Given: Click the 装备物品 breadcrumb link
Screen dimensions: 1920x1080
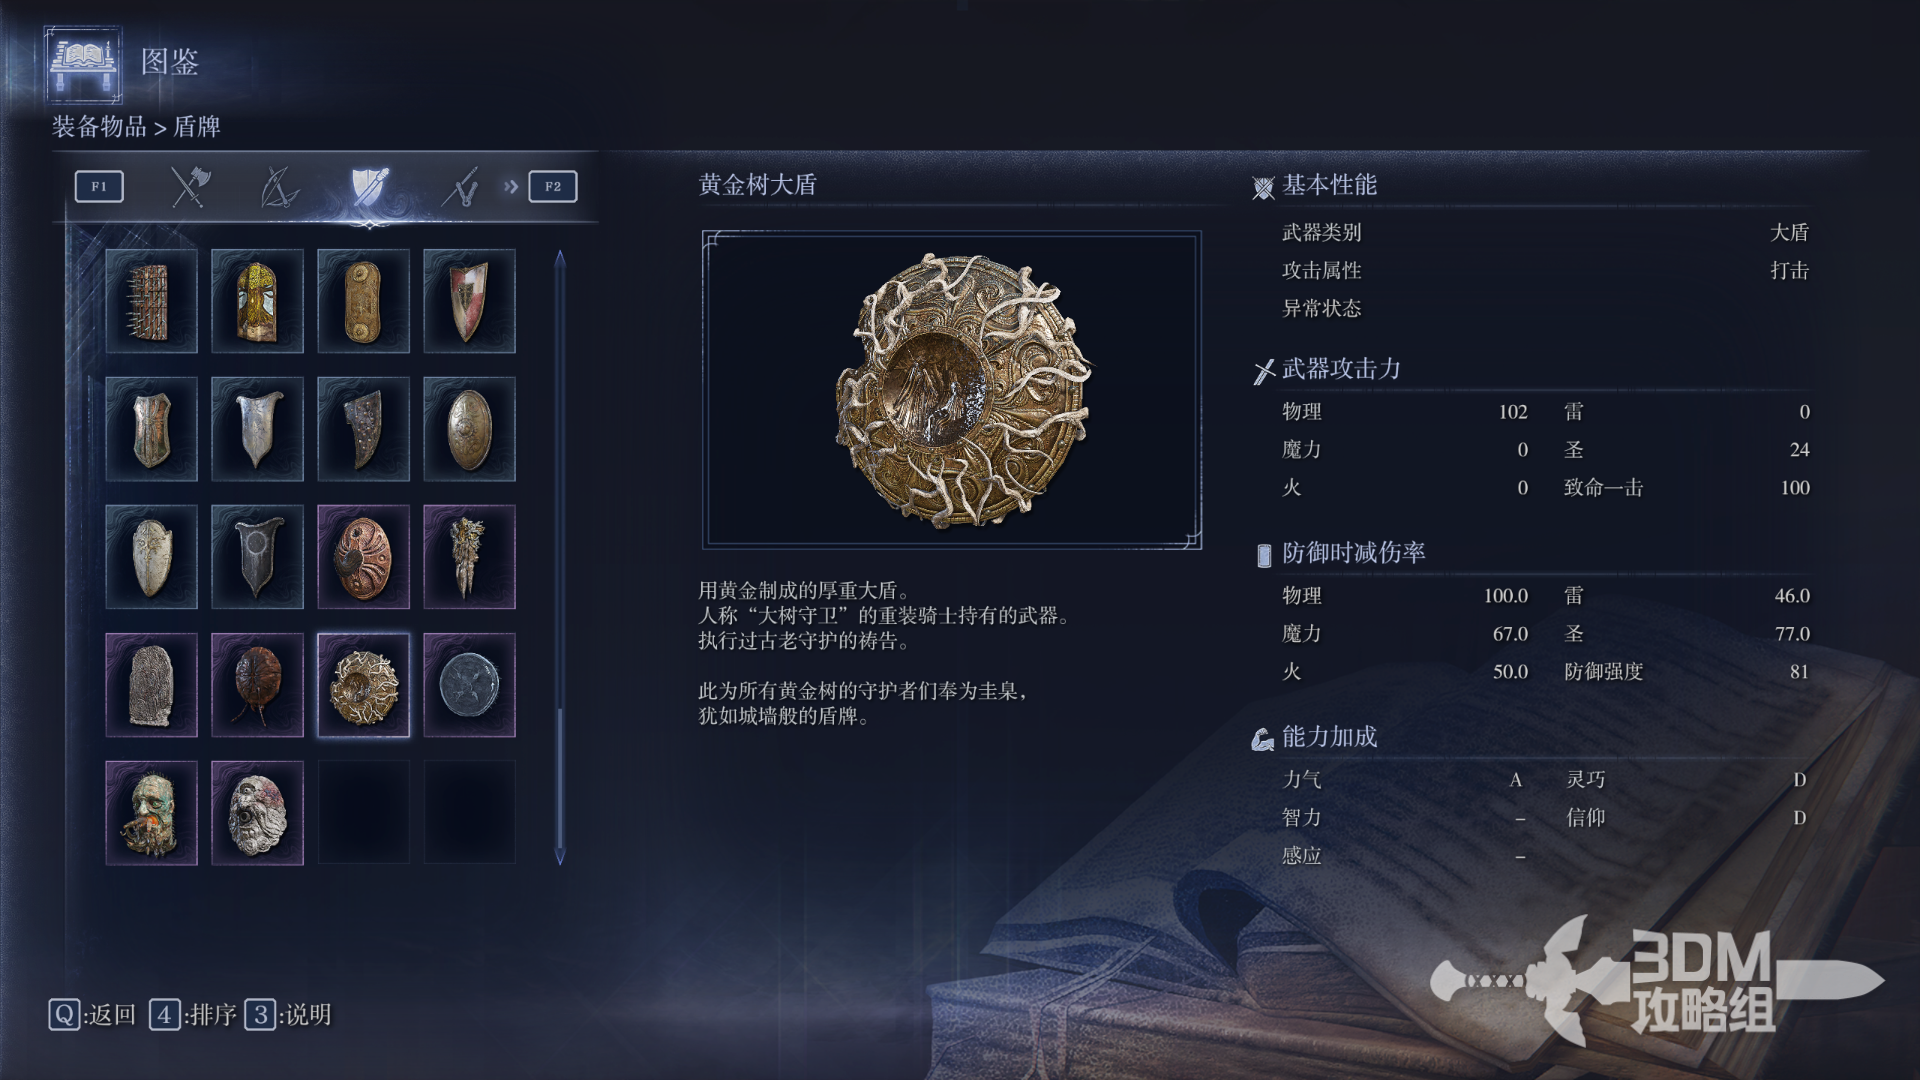Looking at the screenshot, I should (x=99, y=127).
